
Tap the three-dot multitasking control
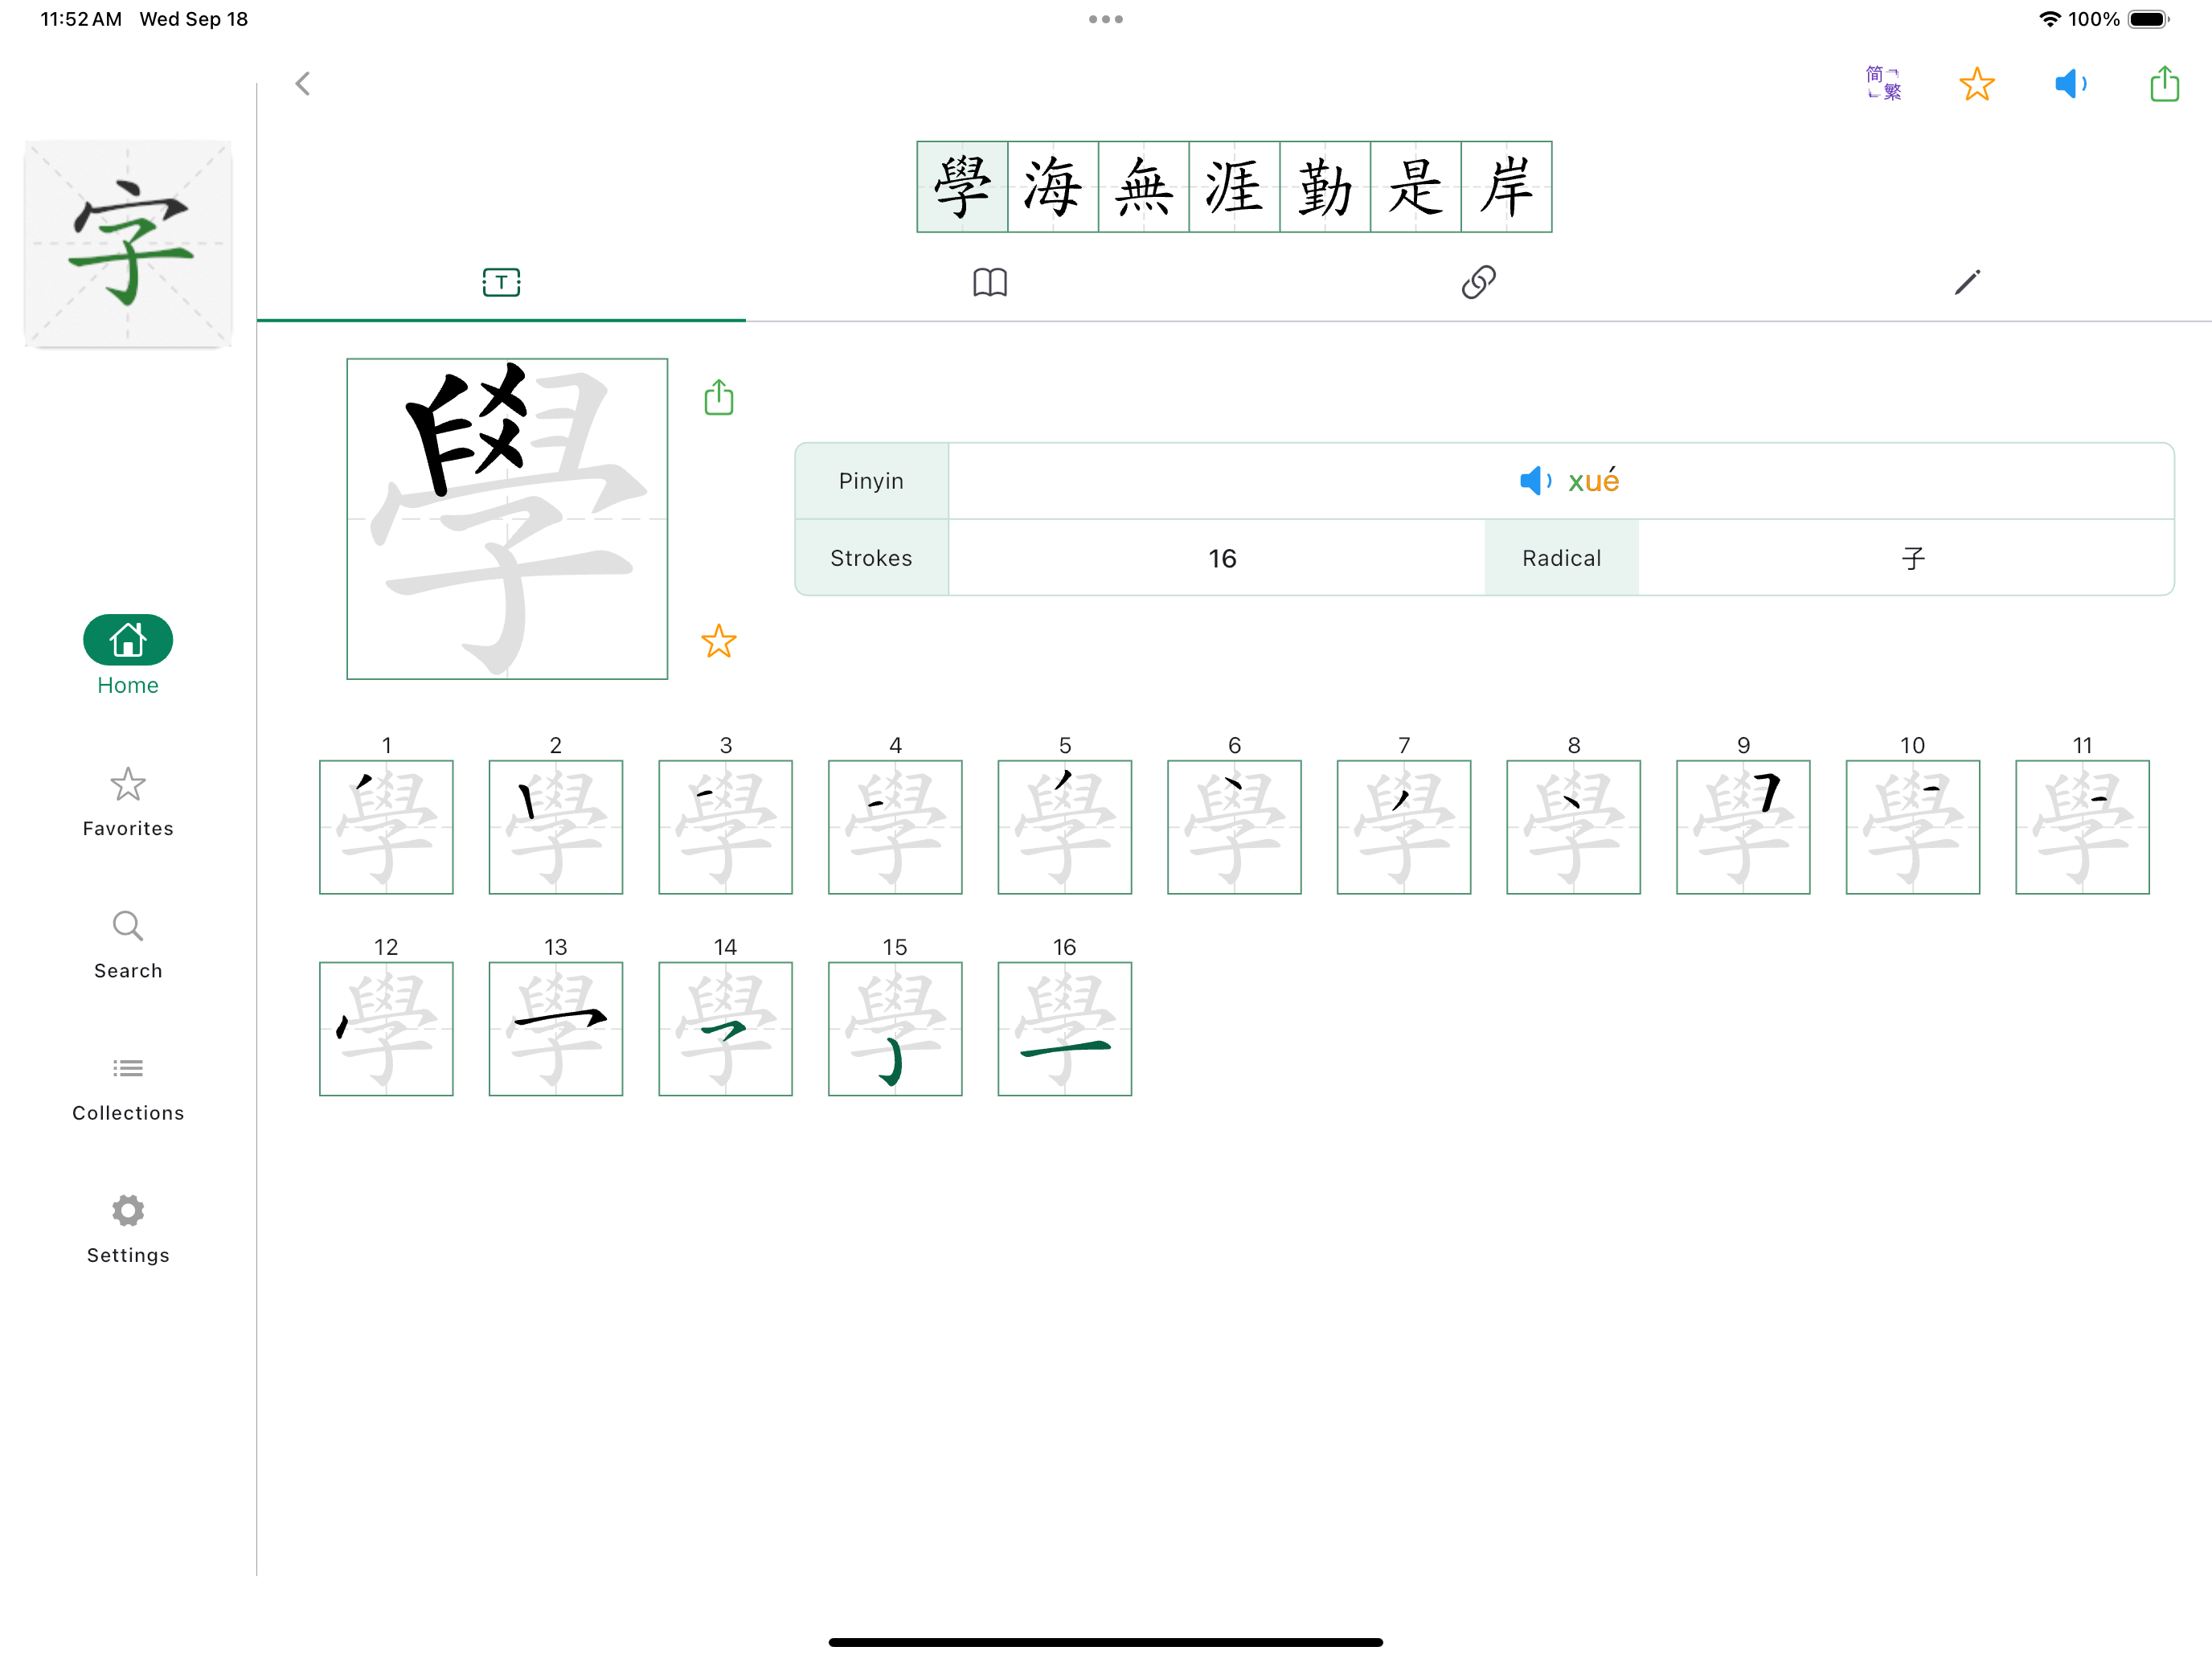(1106, 19)
